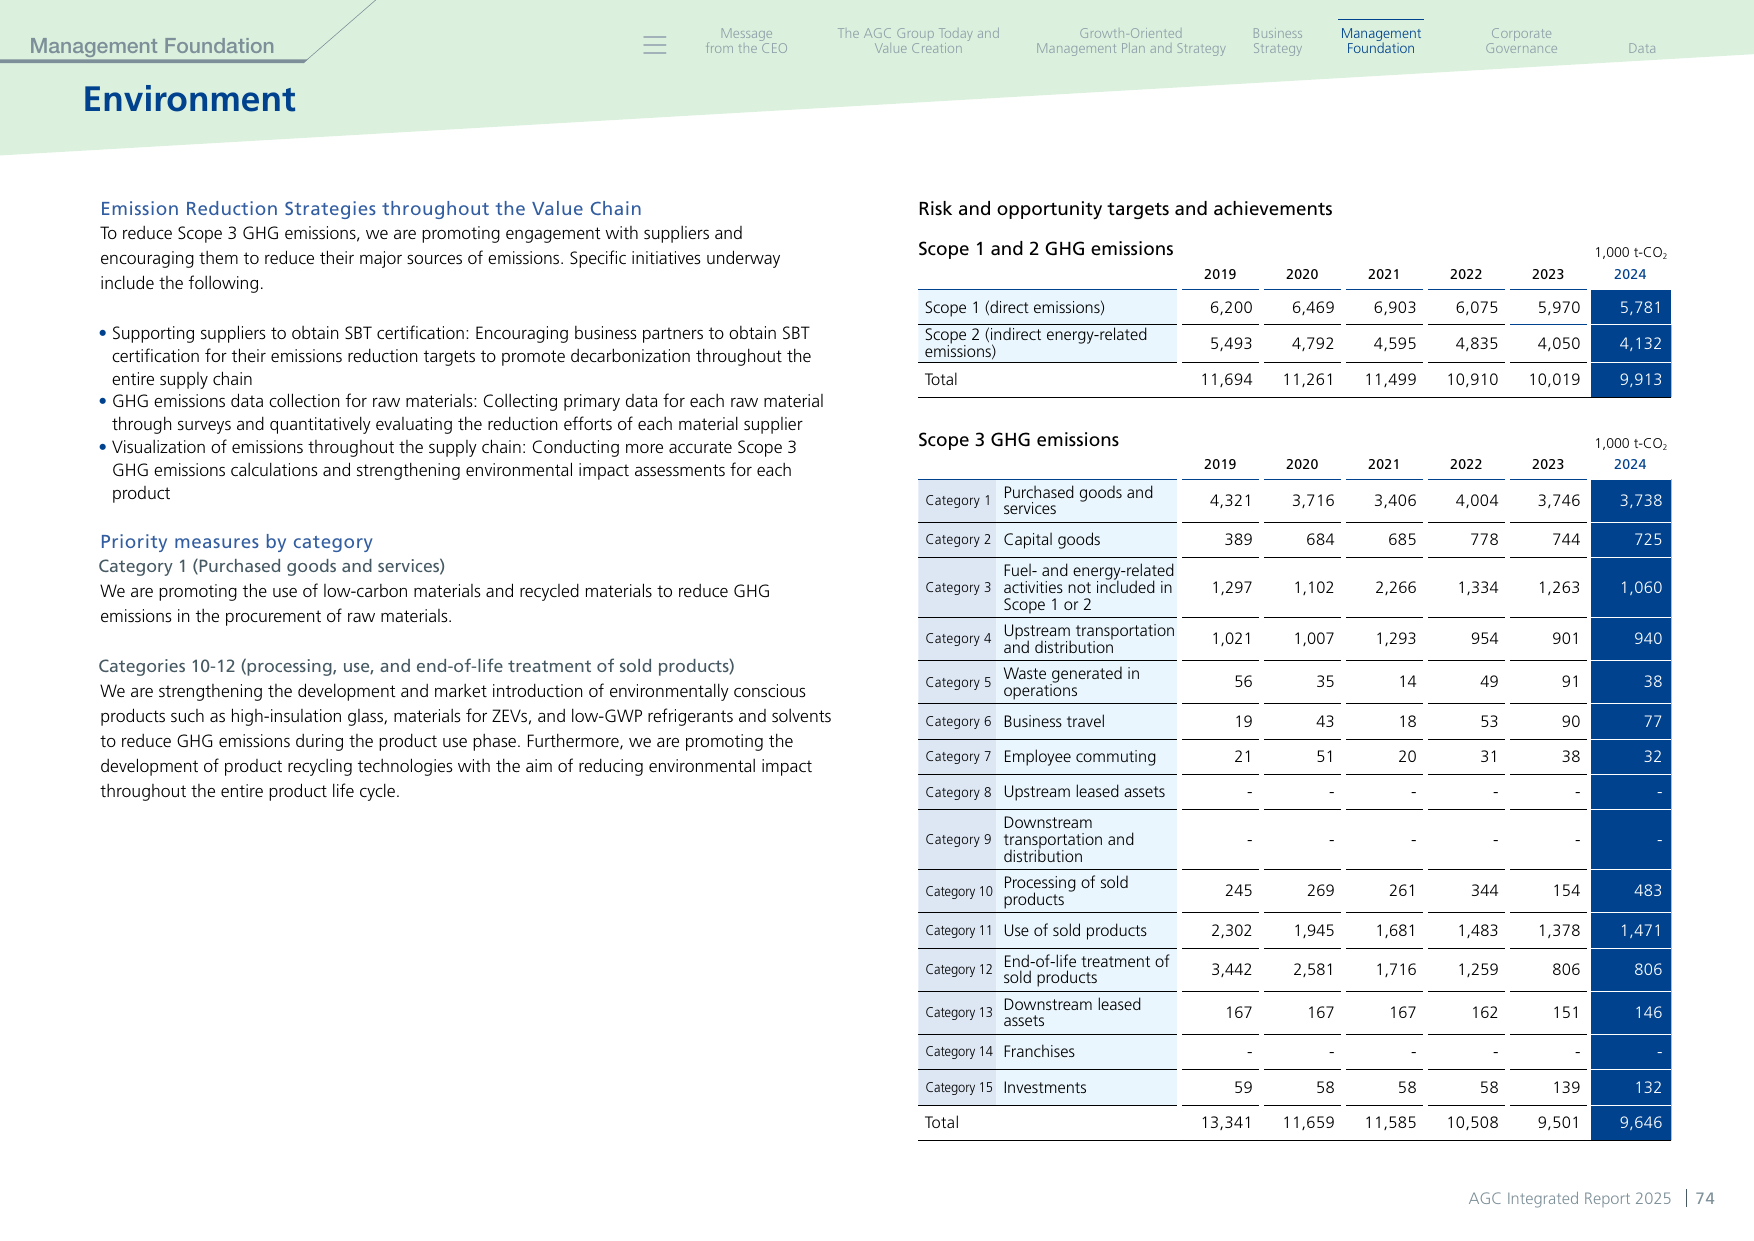
Task: Click the 9,913 total for 2024
Action: [1640, 379]
